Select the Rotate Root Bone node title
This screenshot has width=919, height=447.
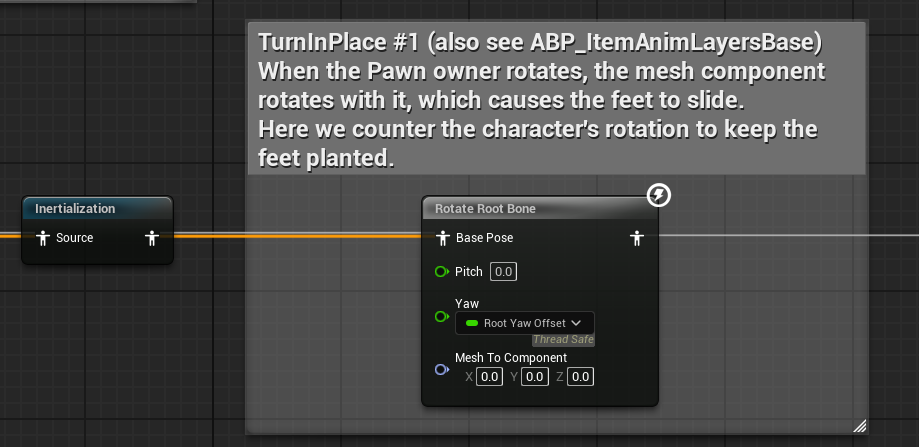(x=485, y=209)
